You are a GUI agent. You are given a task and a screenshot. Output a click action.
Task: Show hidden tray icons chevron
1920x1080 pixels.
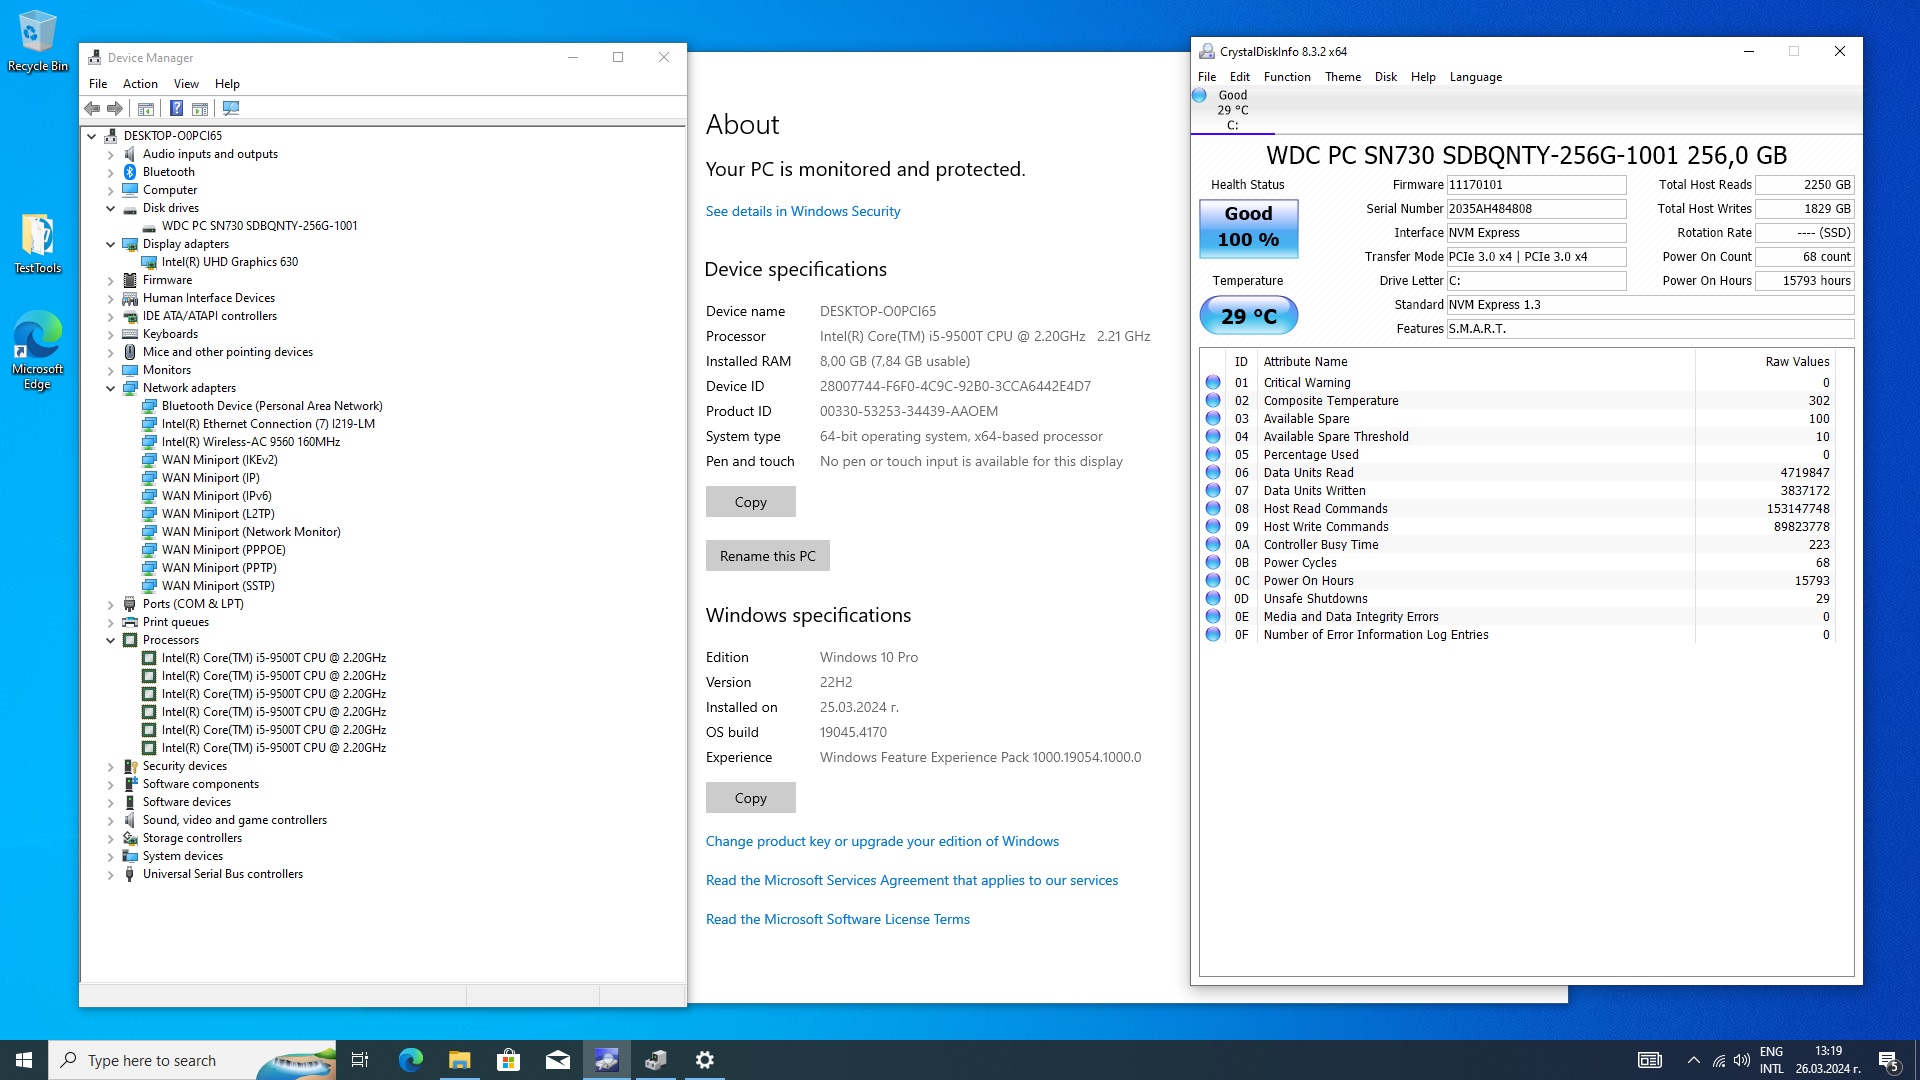[1693, 1060]
